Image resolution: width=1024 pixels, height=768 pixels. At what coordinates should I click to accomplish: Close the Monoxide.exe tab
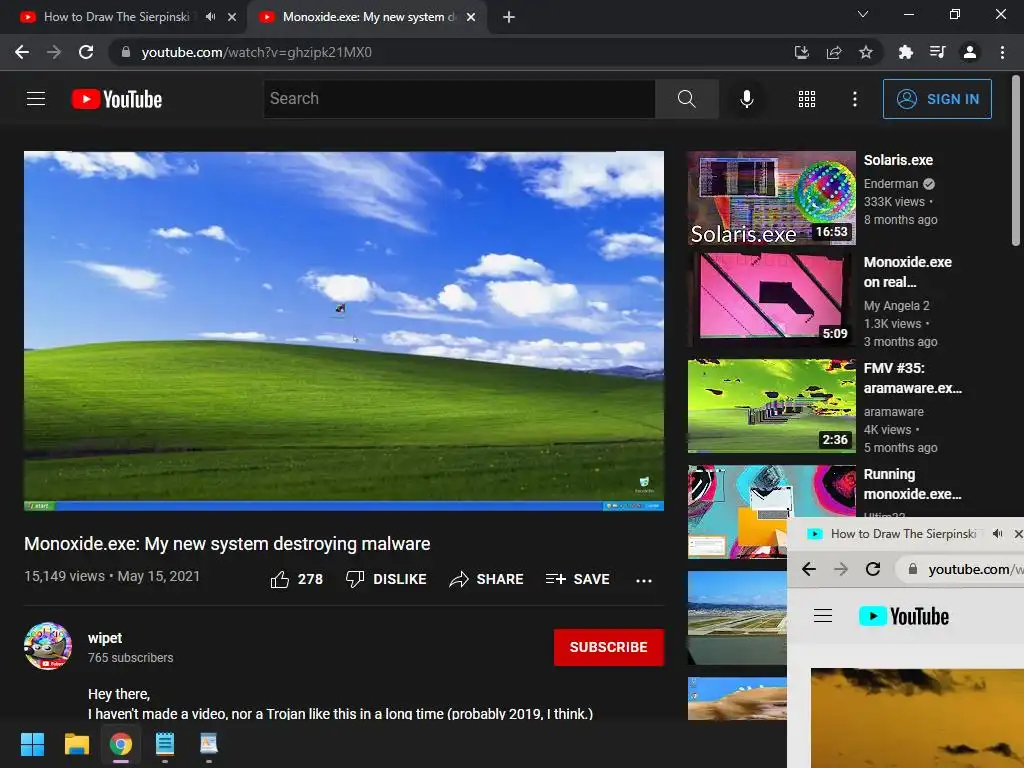pos(471,17)
